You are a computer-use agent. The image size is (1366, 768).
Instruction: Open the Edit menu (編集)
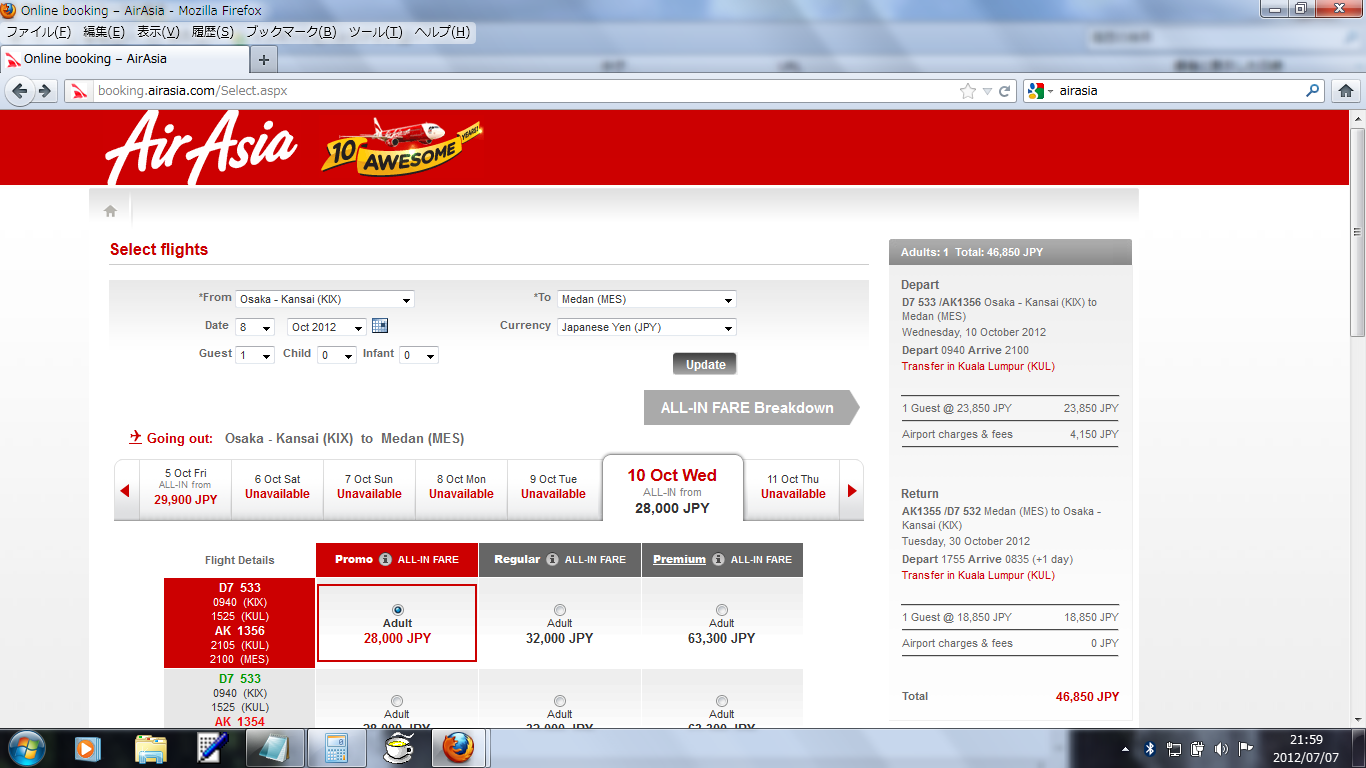104,32
